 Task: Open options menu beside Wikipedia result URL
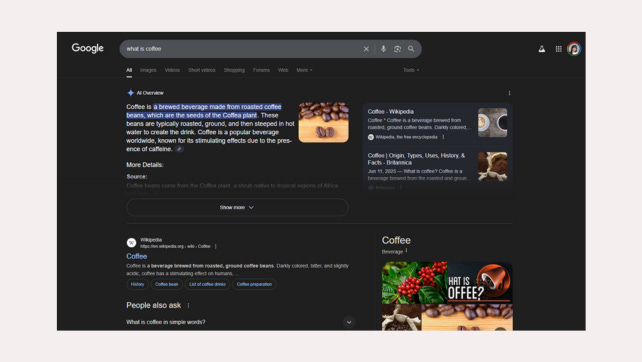(216, 246)
